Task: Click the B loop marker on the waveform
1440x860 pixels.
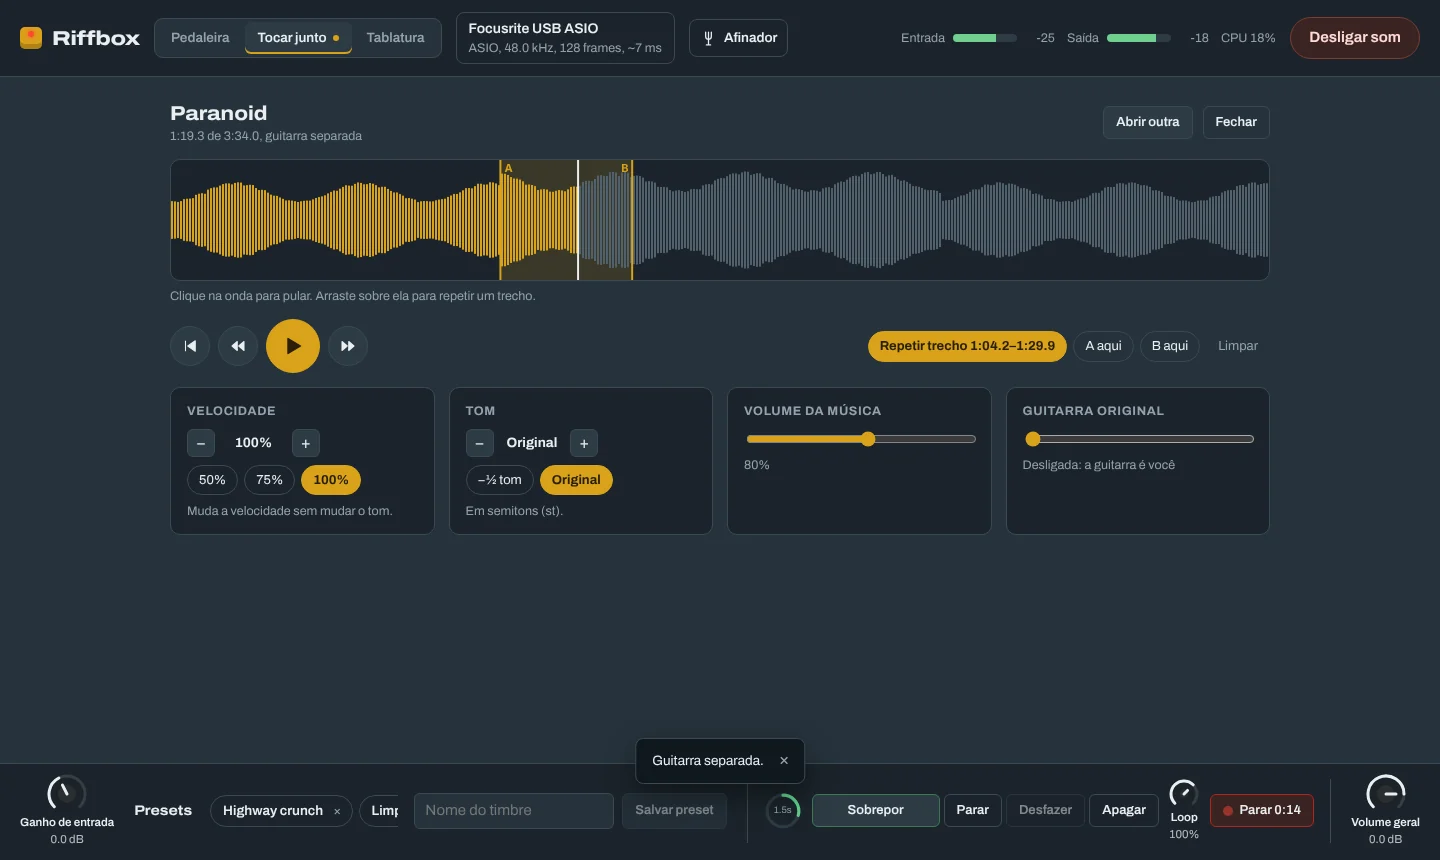Action: point(625,168)
